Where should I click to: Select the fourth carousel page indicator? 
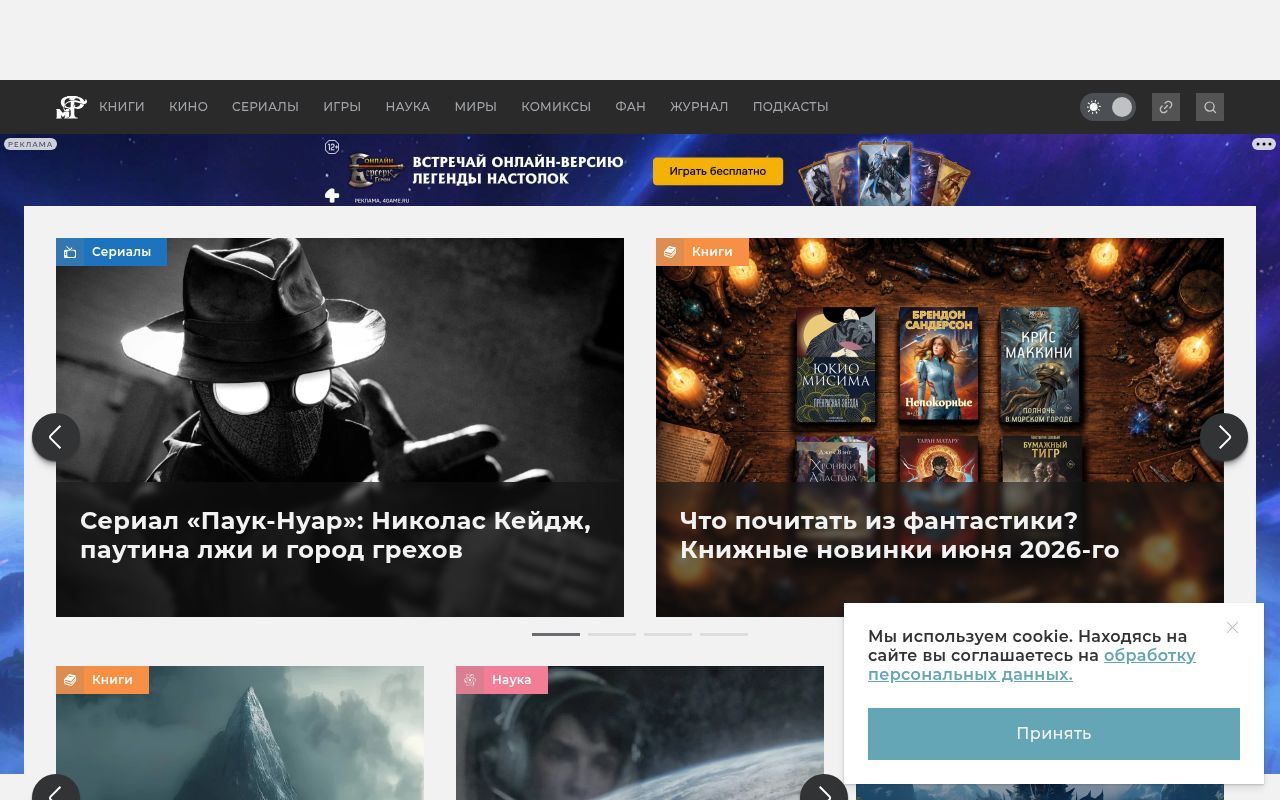click(x=724, y=634)
